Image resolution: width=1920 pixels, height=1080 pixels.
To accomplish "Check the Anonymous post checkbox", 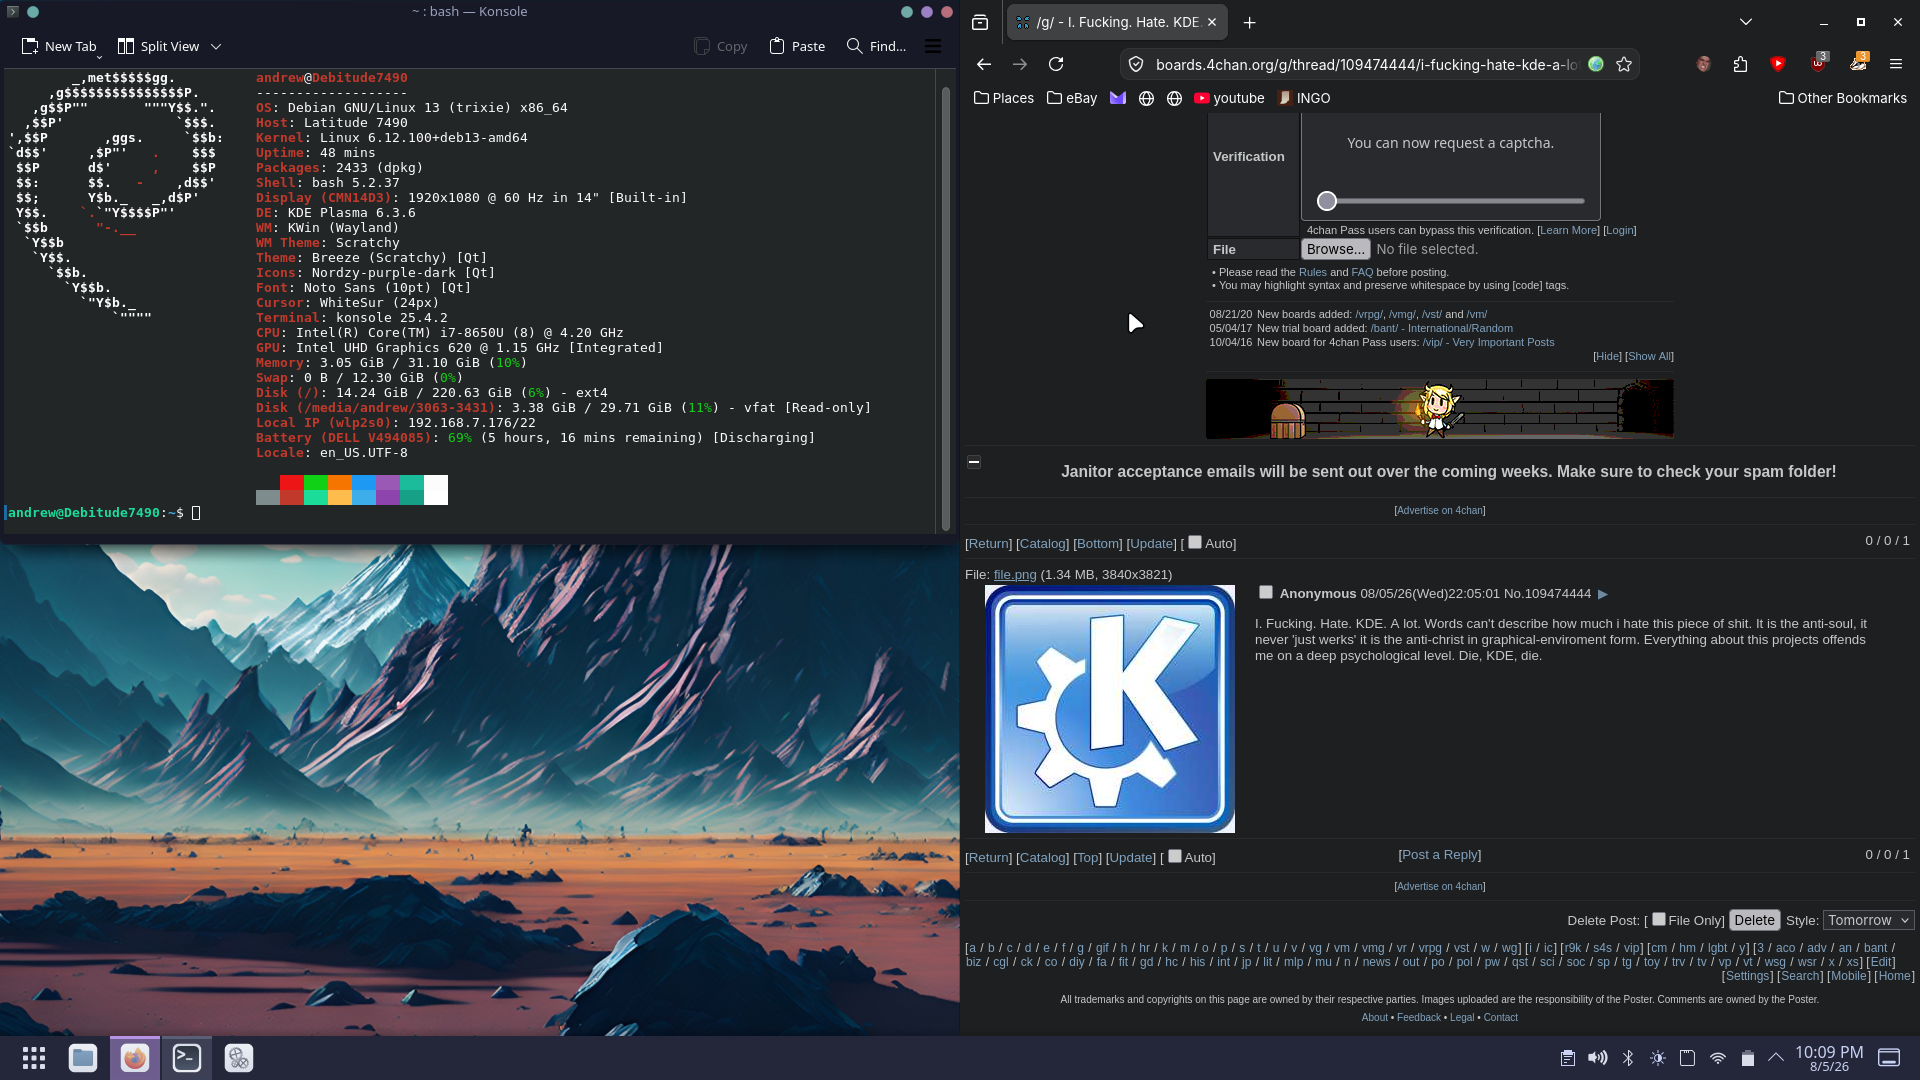I will 1266,592.
